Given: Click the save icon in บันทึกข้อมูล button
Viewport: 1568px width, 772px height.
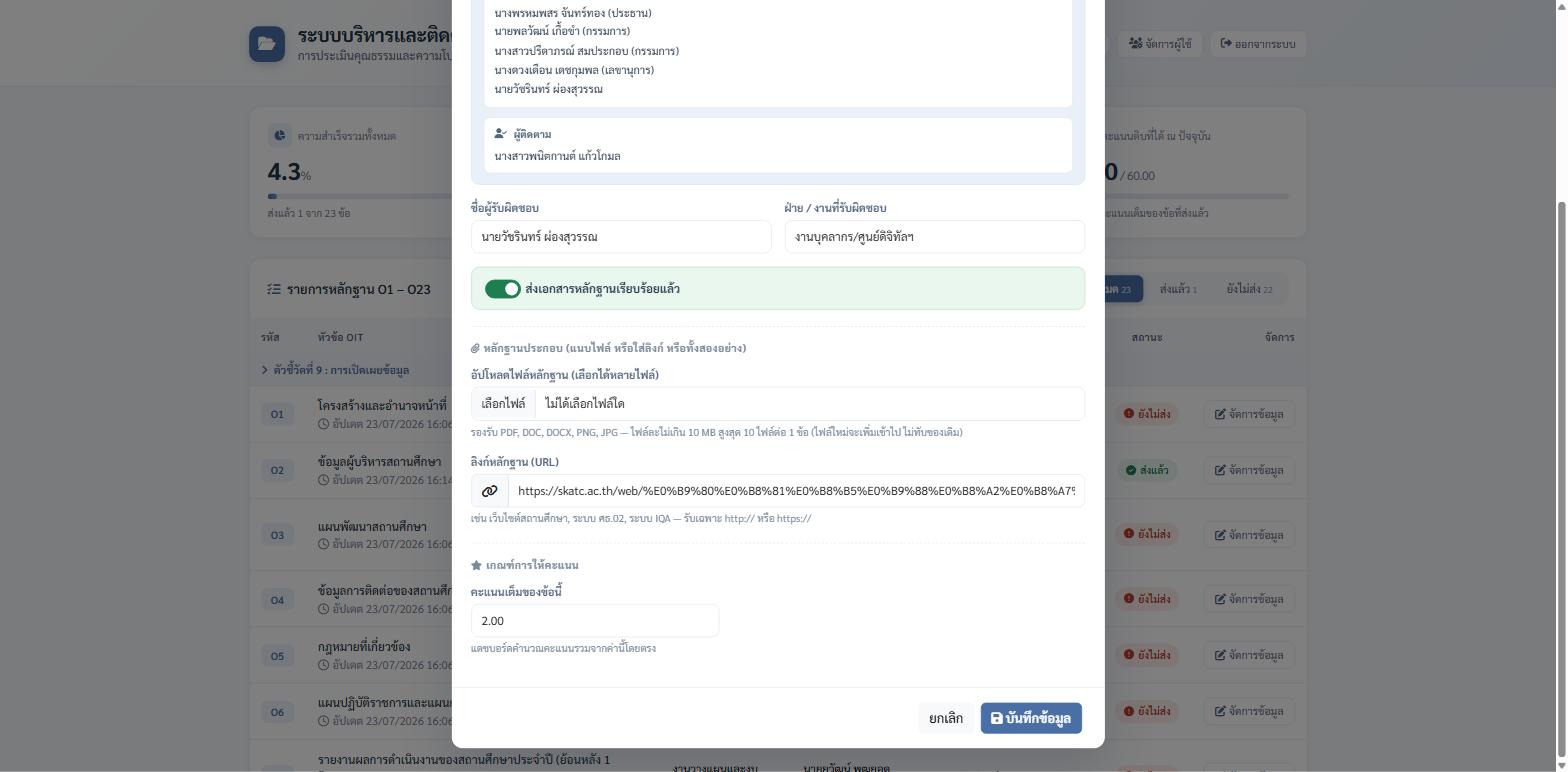Looking at the screenshot, I should 997,718.
